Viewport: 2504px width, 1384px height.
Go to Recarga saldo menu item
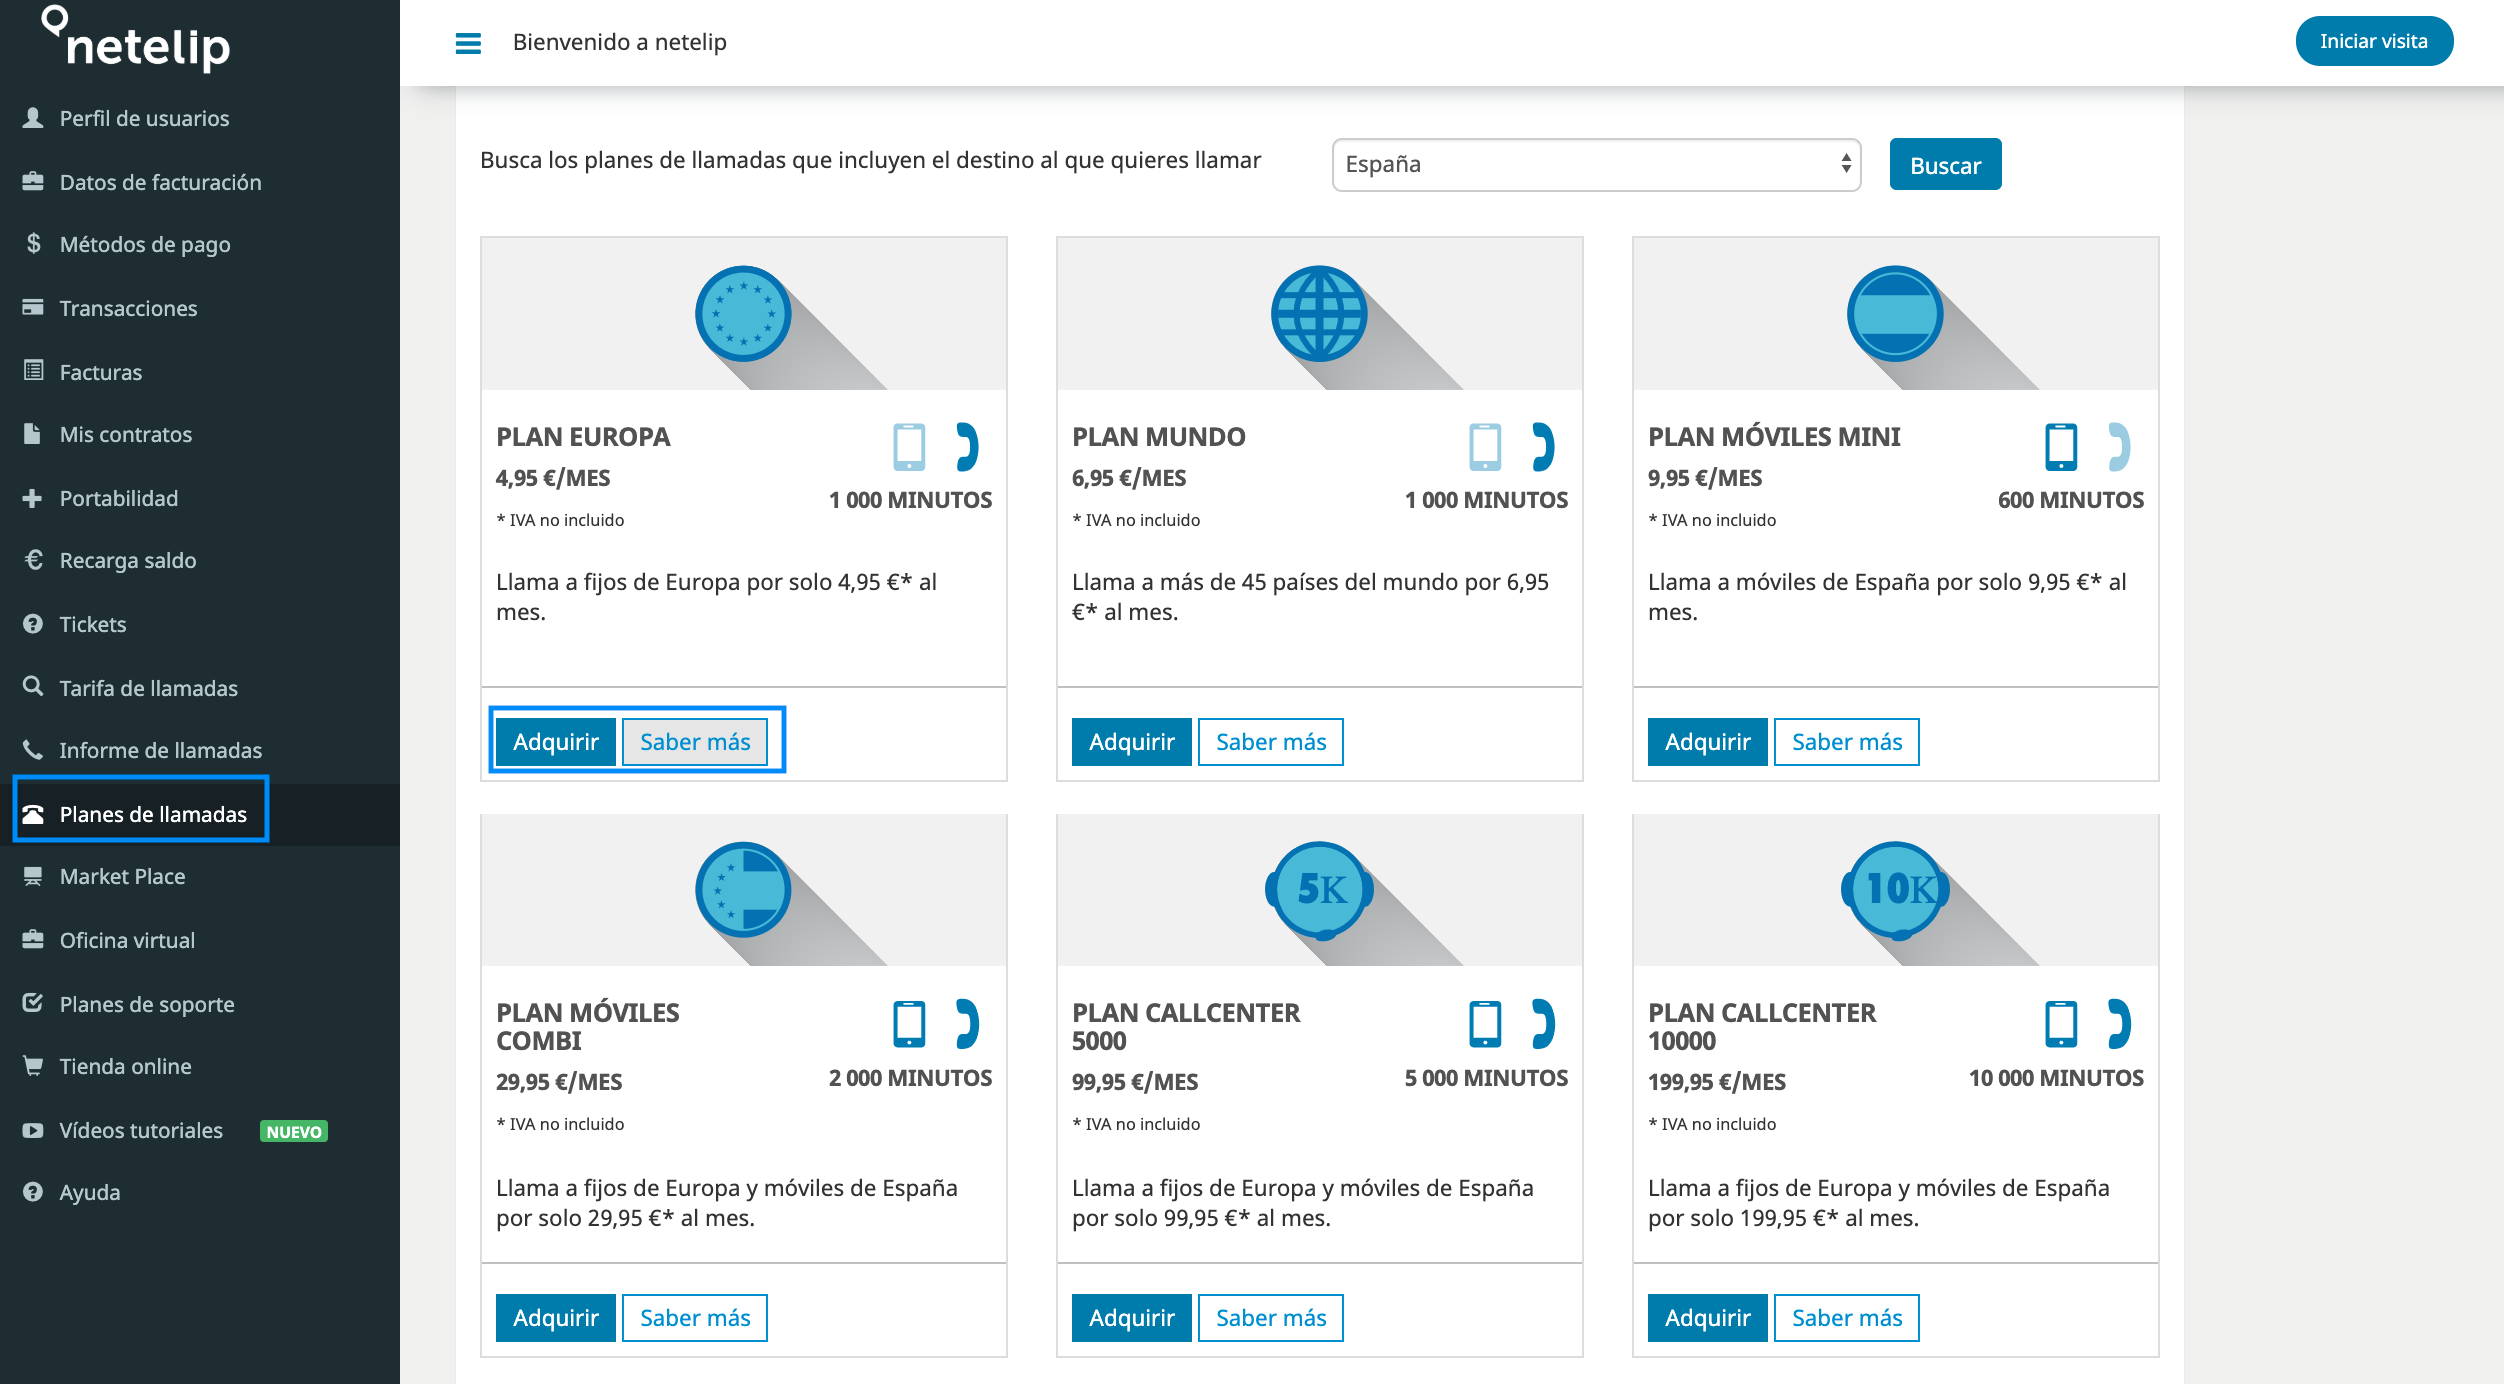coord(127,560)
